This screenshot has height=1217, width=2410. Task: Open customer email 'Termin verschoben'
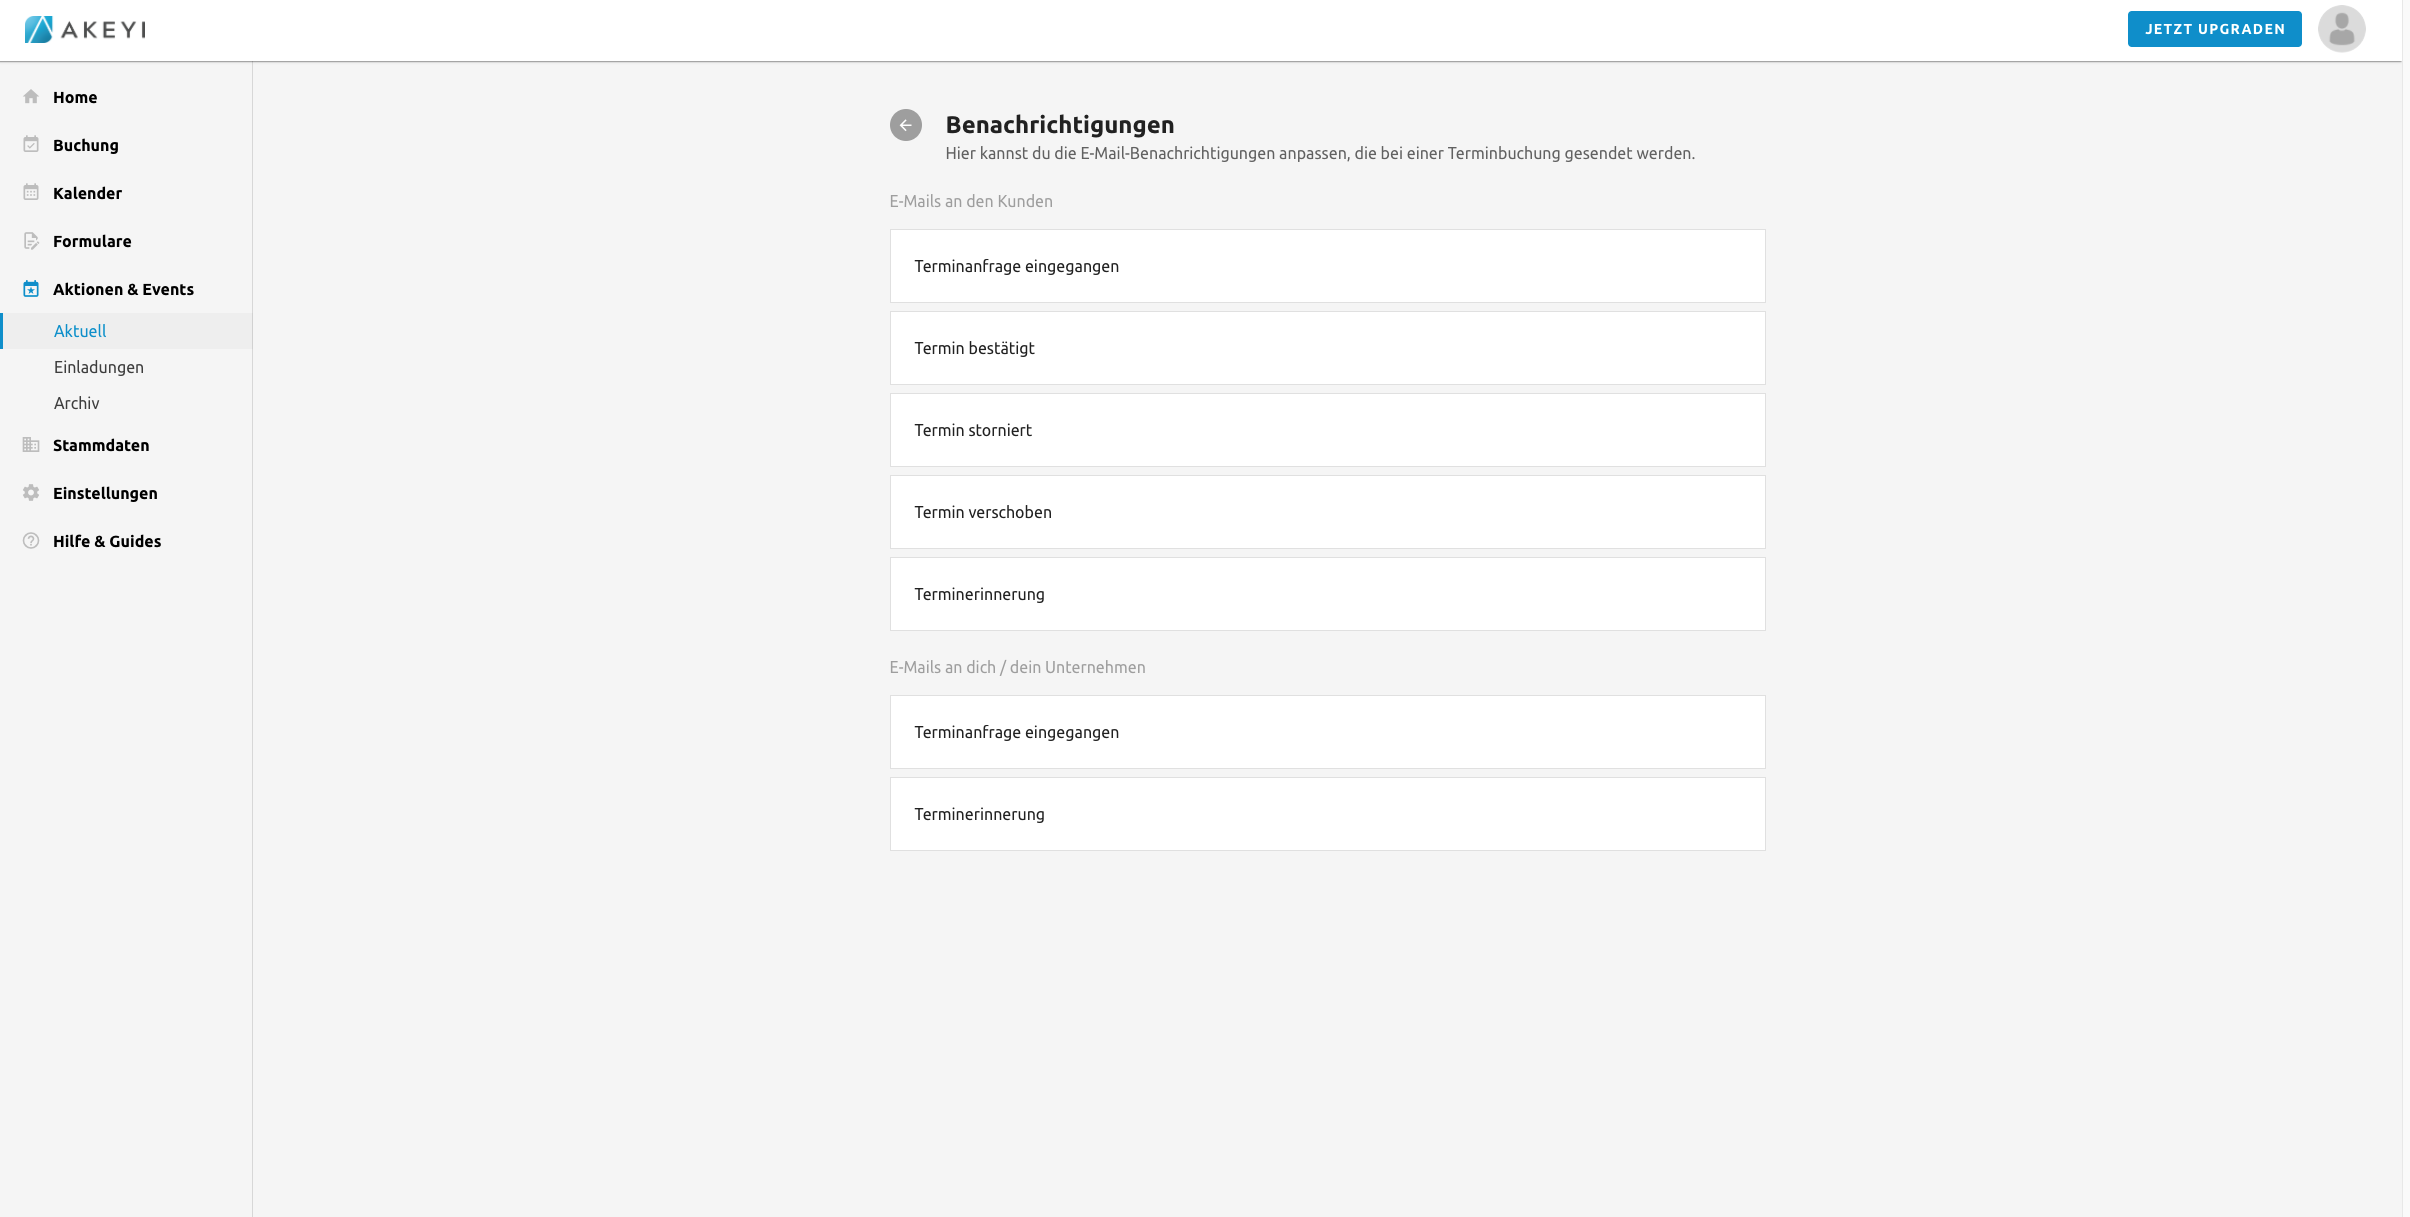(1327, 512)
